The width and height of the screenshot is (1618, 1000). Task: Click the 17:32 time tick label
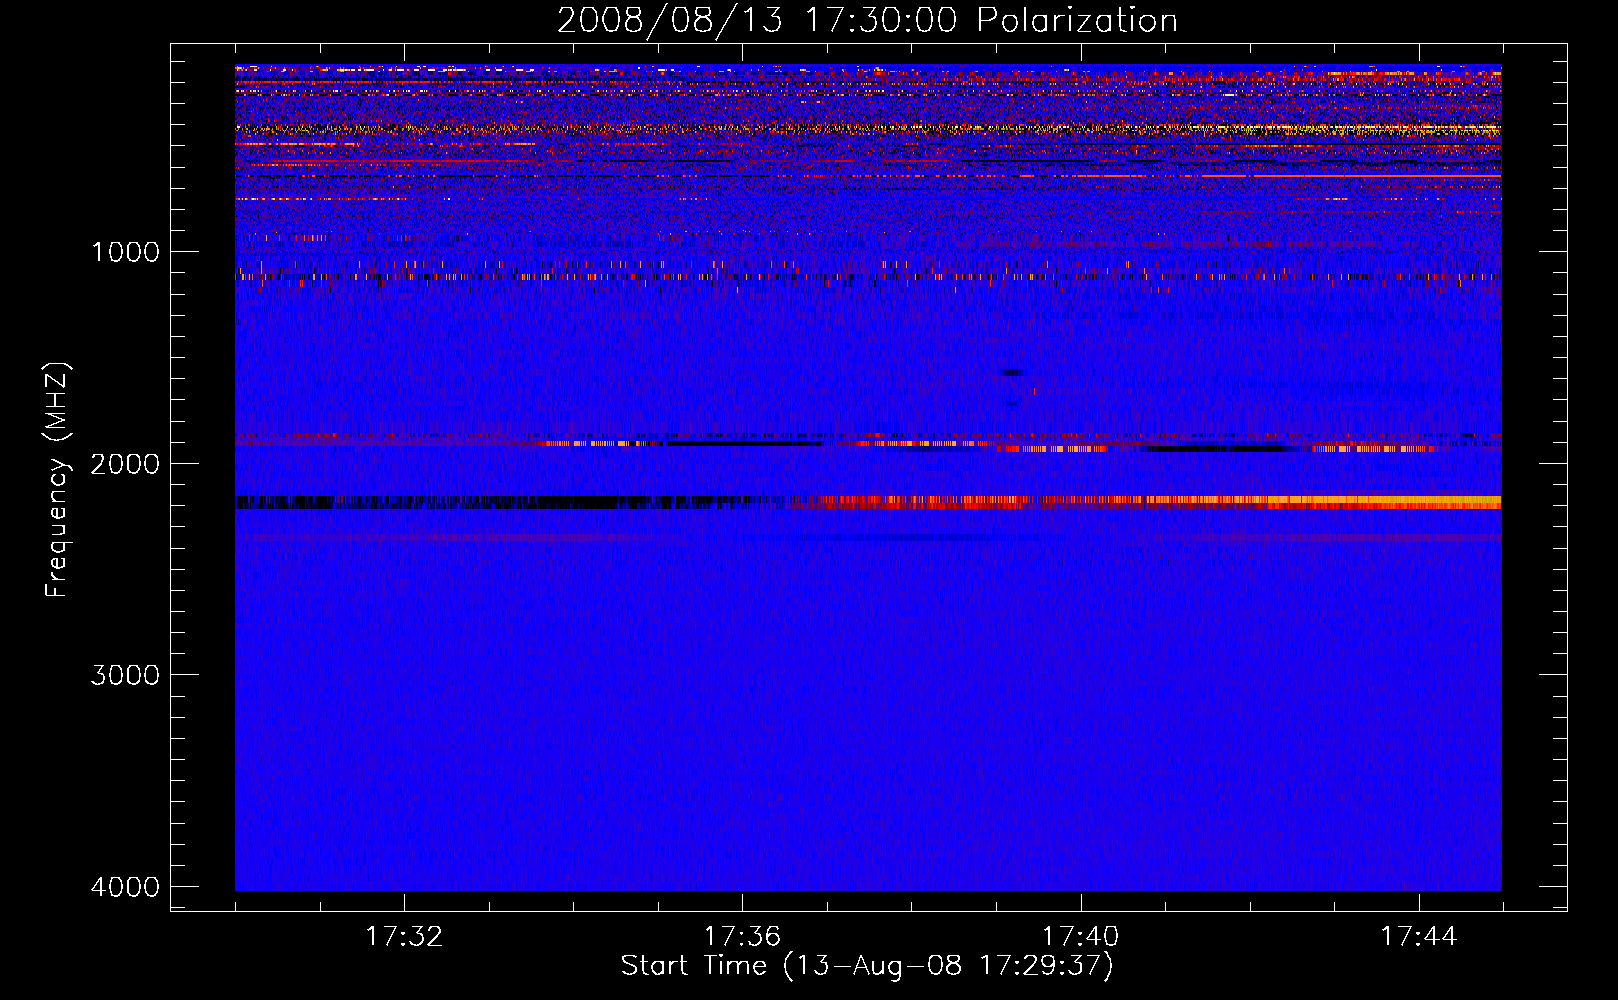[x=404, y=937]
